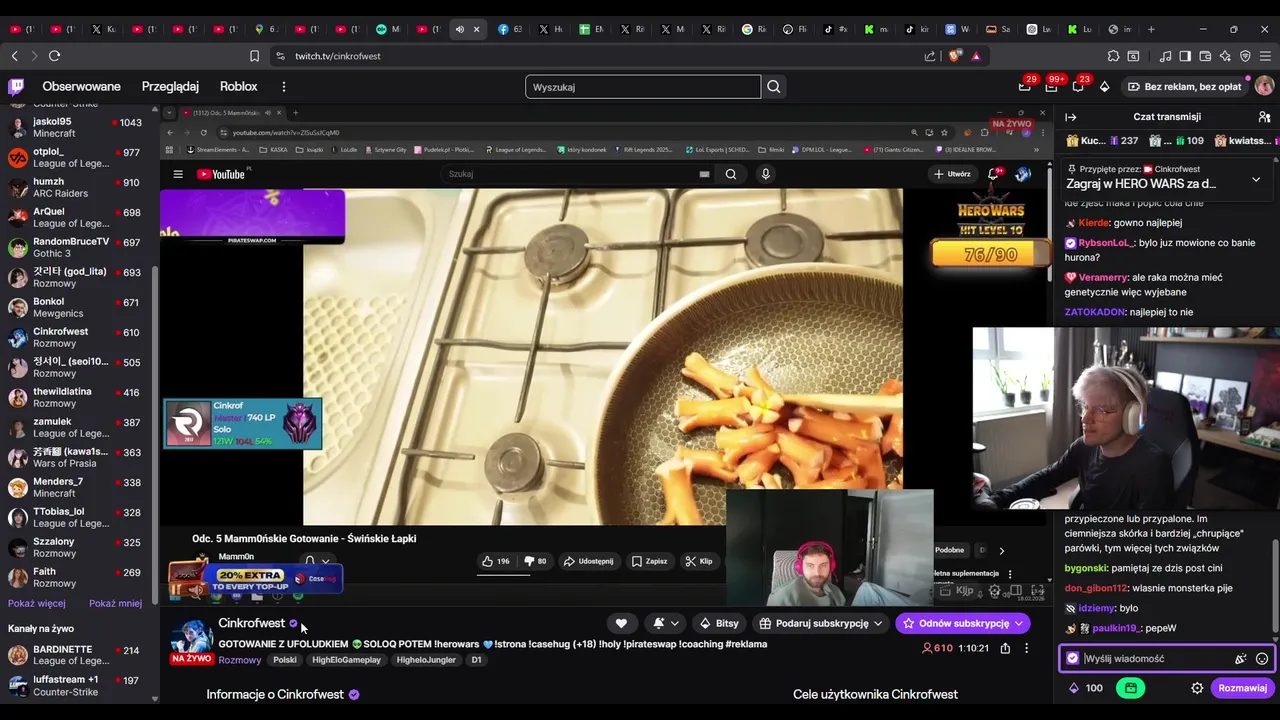The width and height of the screenshot is (1280, 720).
Task: Click the 100 channel points balance
Action: pyautogui.click(x=1086, y=688)
